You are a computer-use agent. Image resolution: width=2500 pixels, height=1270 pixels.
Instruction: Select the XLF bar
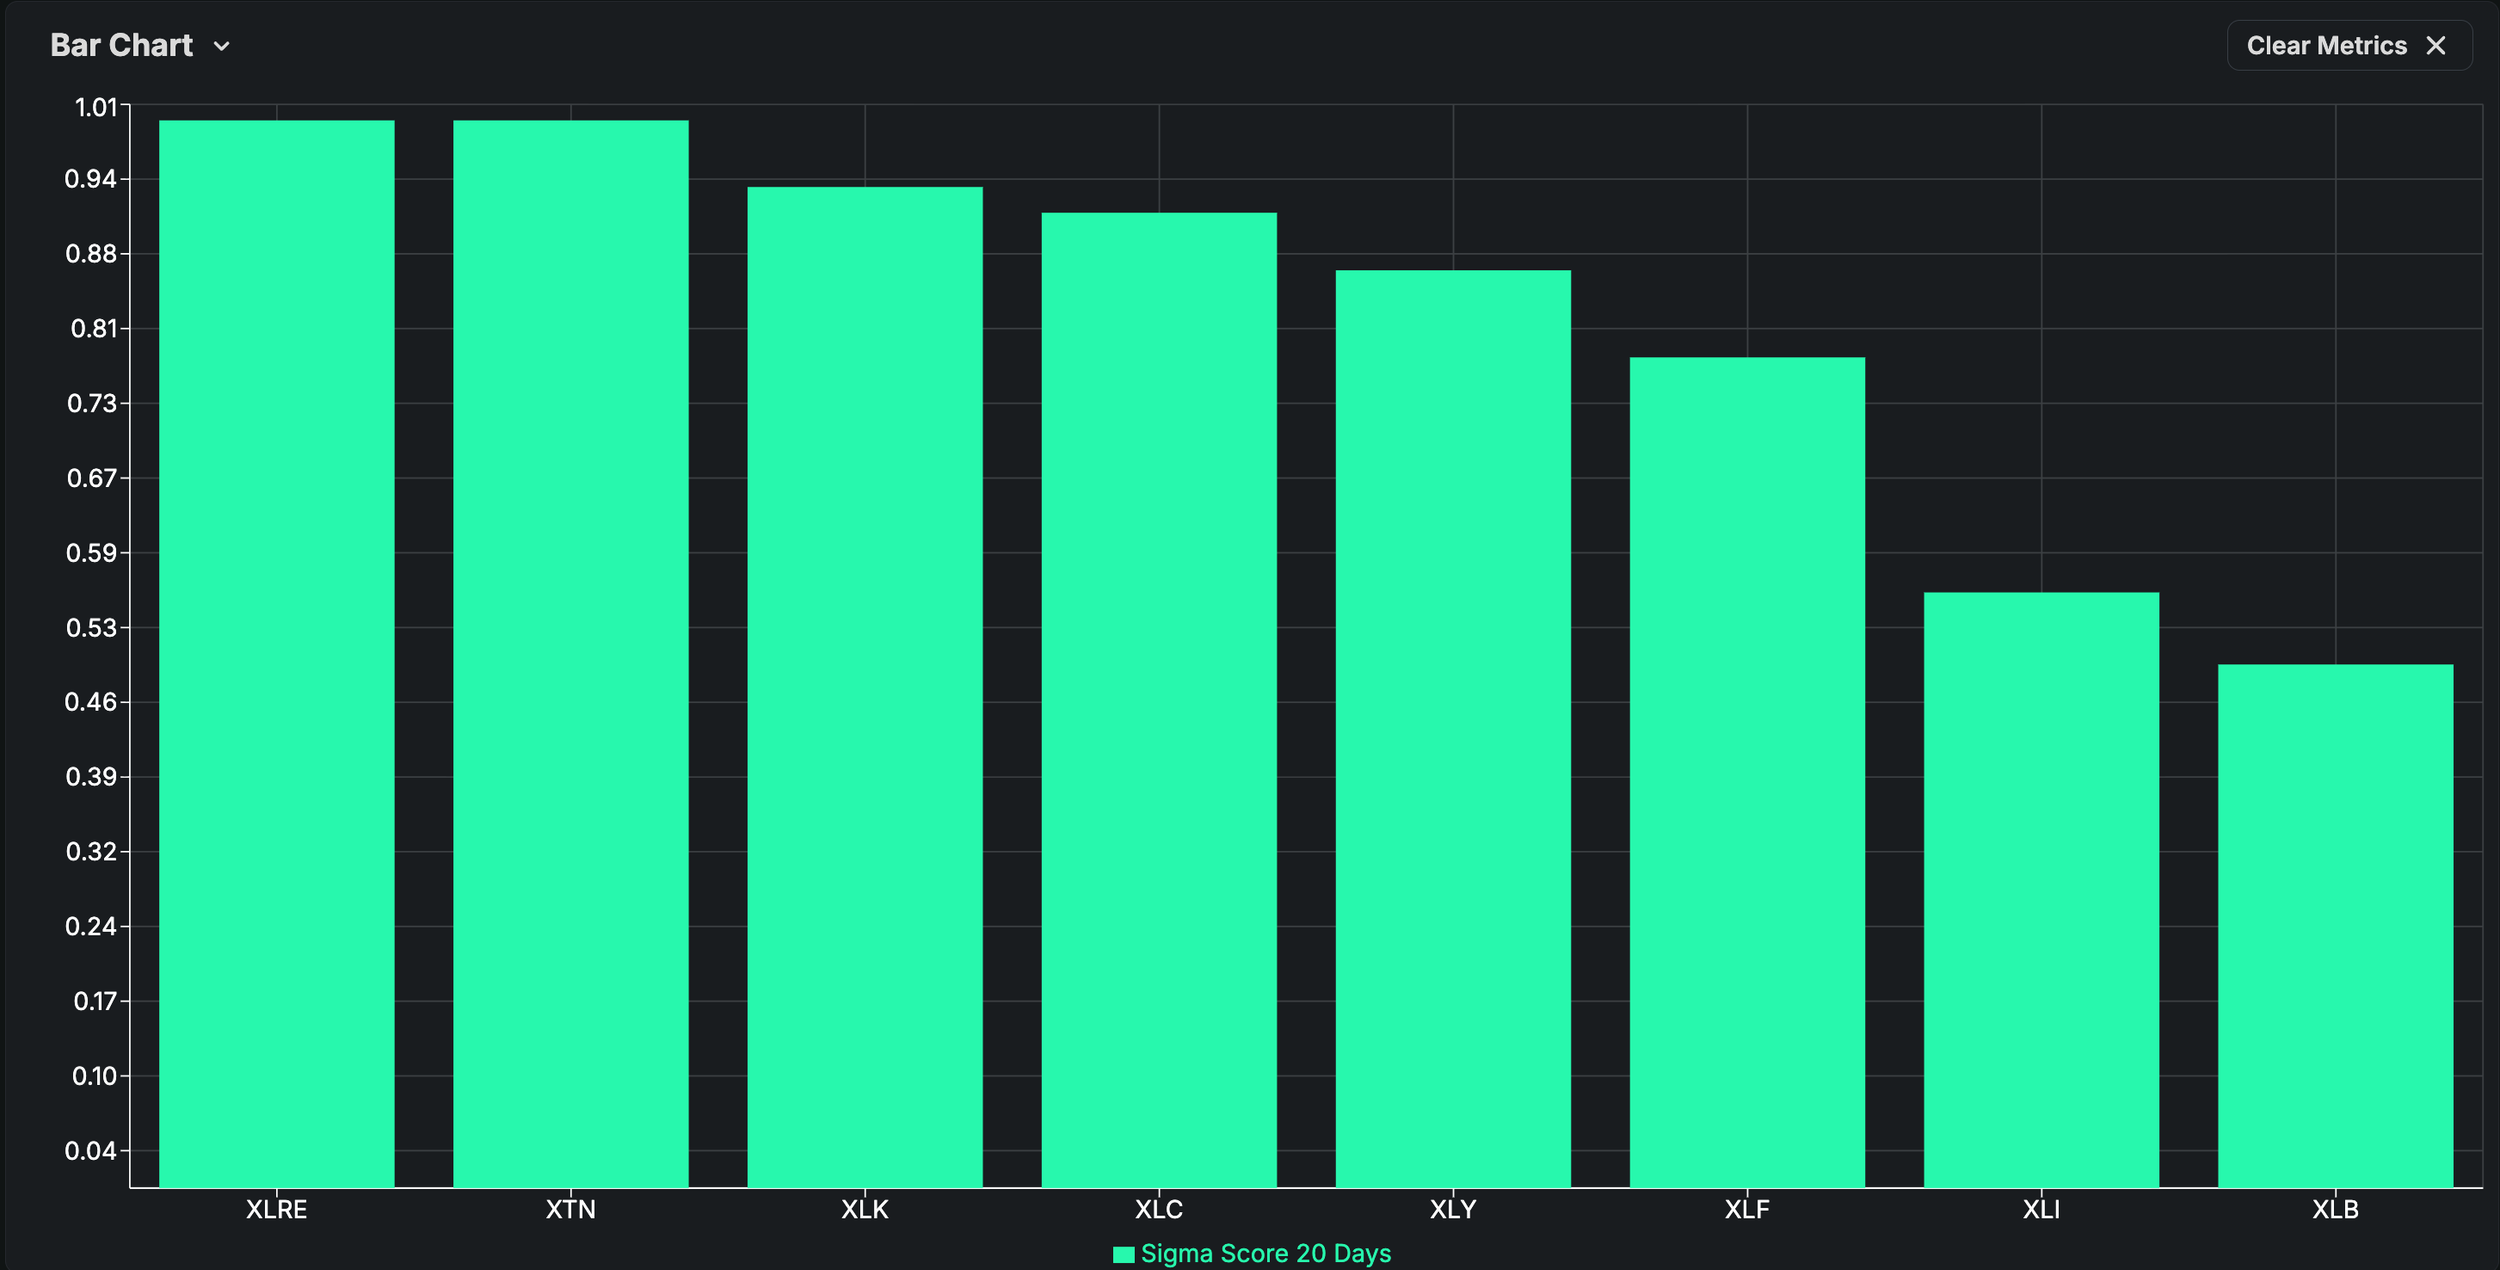1747,772
